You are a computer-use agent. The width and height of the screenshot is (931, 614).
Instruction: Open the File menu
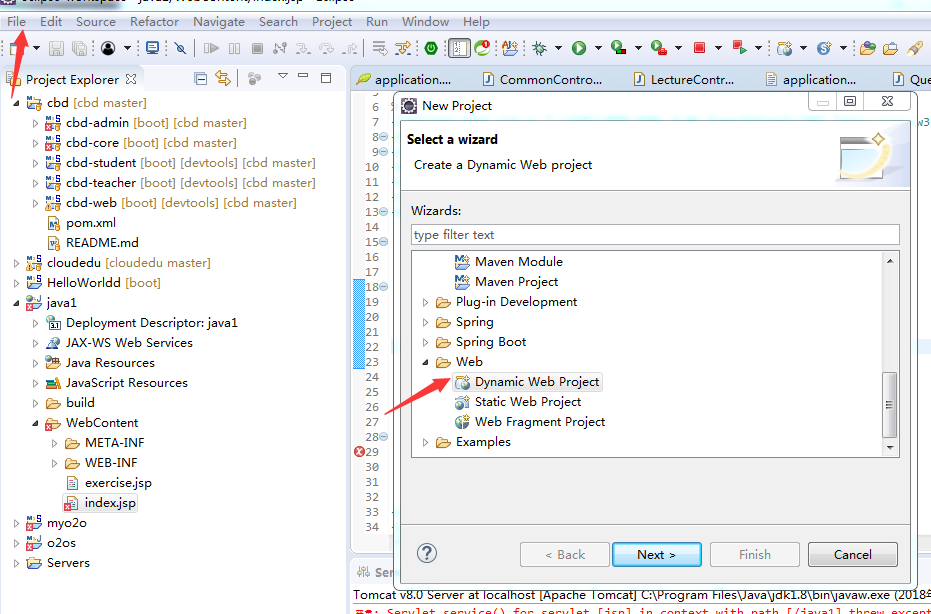click(17, 21)
